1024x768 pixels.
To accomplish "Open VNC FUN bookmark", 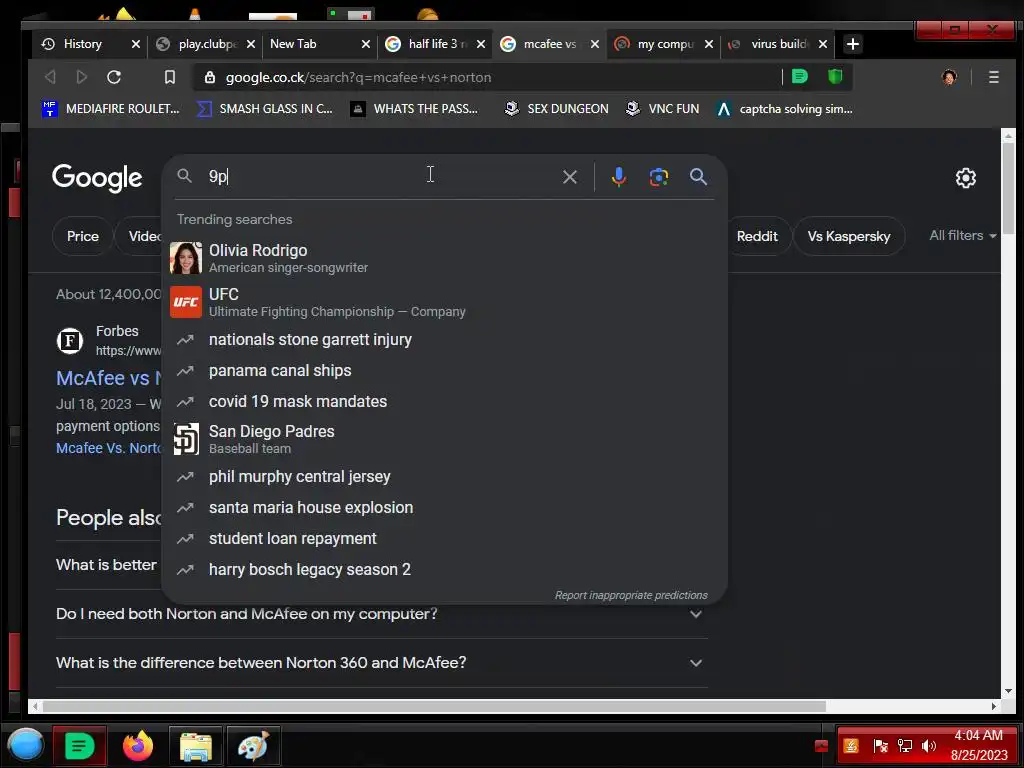I will point(662,108).
